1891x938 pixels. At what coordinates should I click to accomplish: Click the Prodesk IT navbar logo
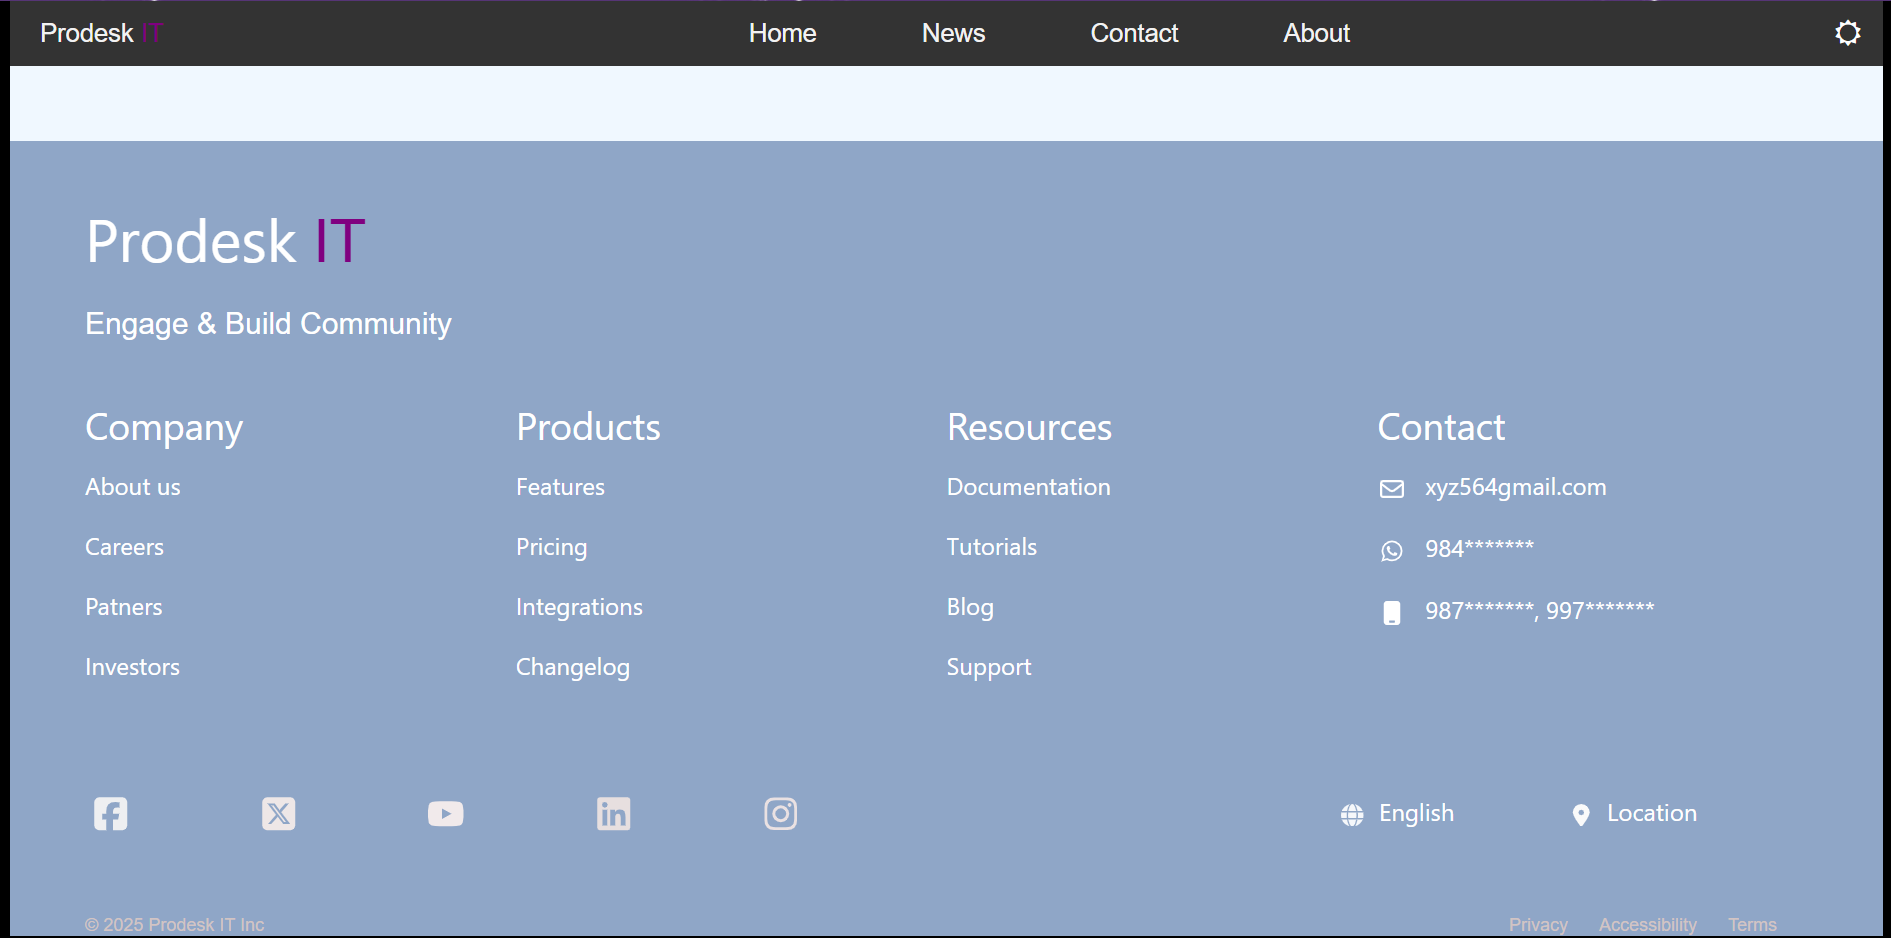[100, 33]
